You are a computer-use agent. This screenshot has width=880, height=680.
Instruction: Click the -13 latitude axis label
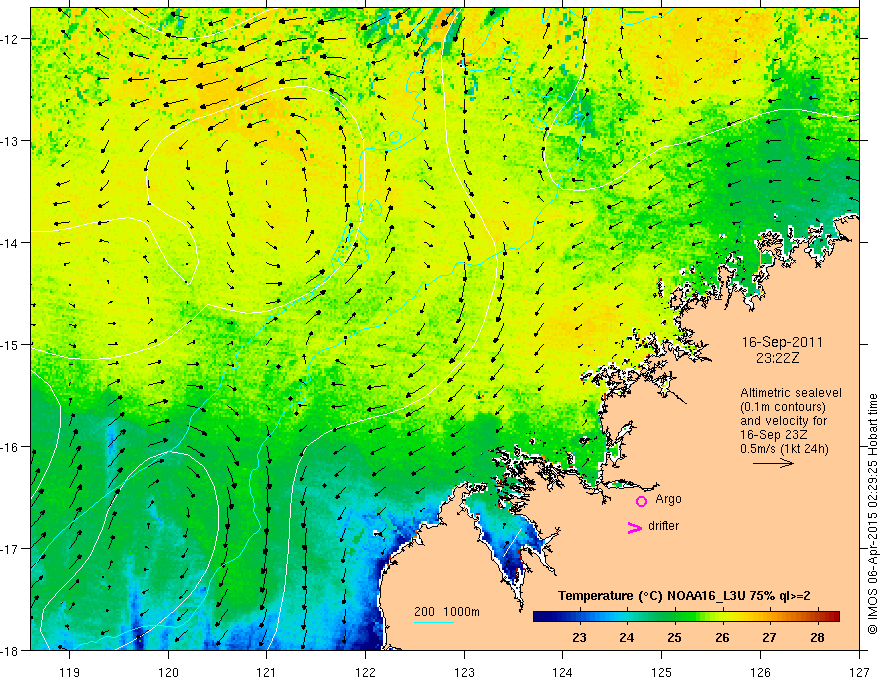click(x=10, y=141)
